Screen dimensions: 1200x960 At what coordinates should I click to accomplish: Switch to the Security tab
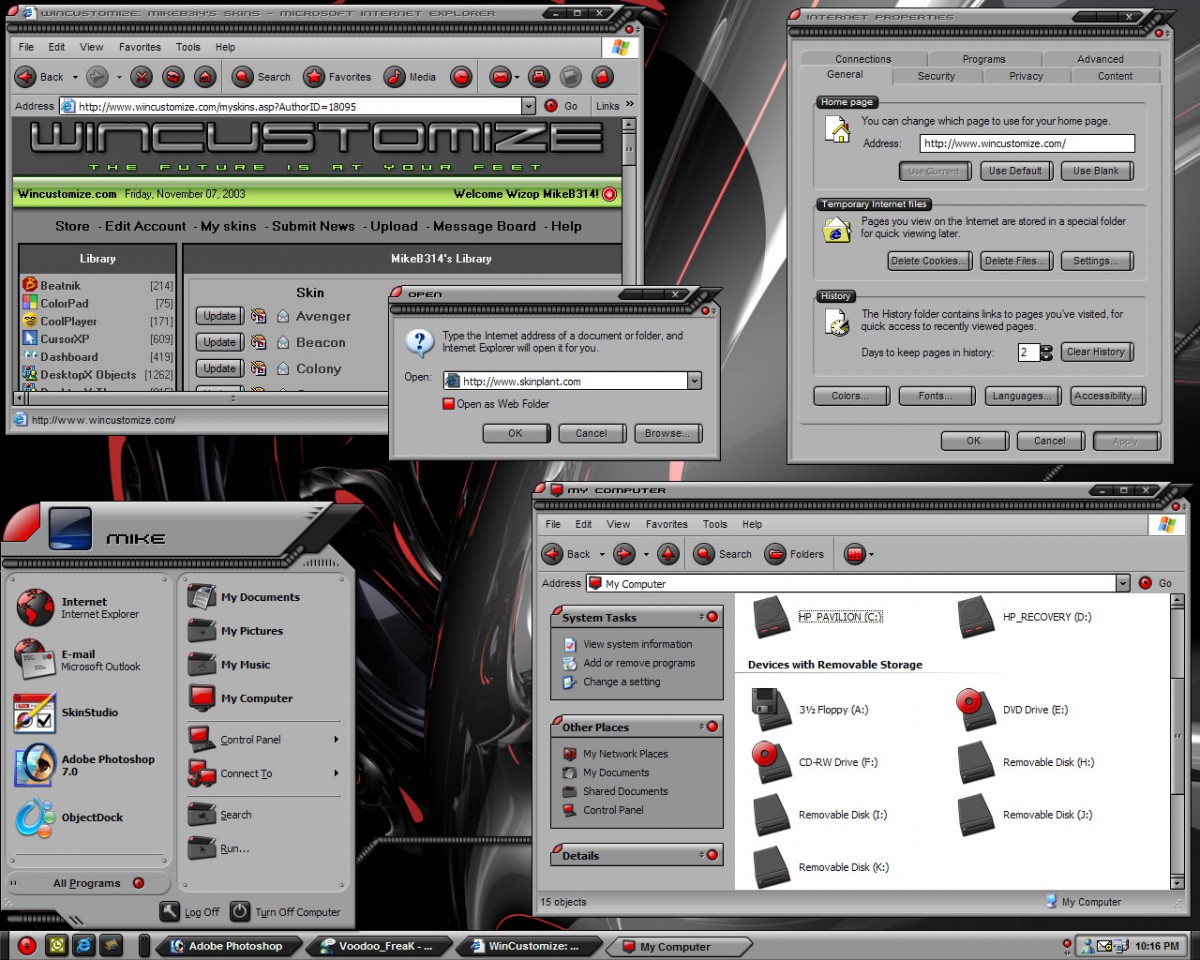click(x=936, y=76)
